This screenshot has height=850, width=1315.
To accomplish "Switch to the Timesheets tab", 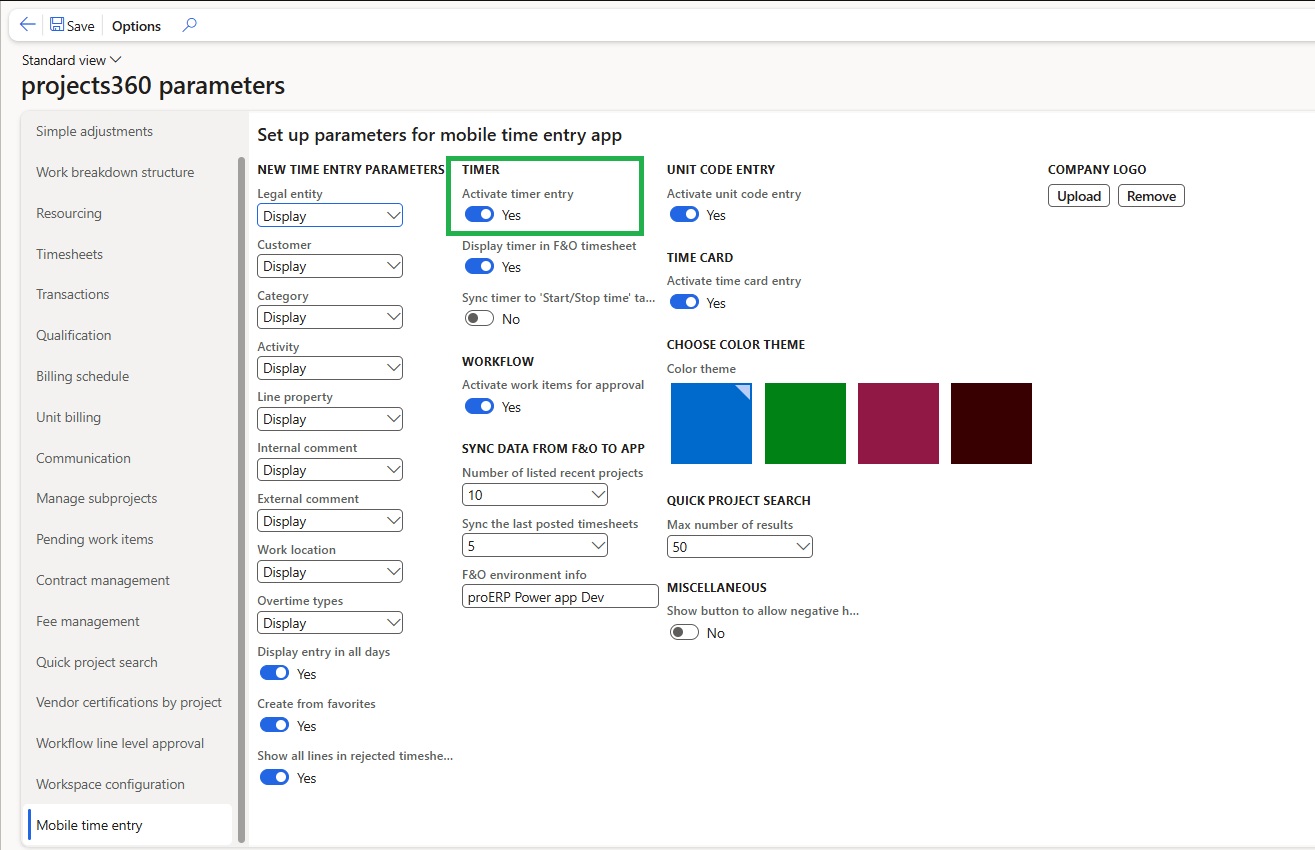I will point(70,254).
